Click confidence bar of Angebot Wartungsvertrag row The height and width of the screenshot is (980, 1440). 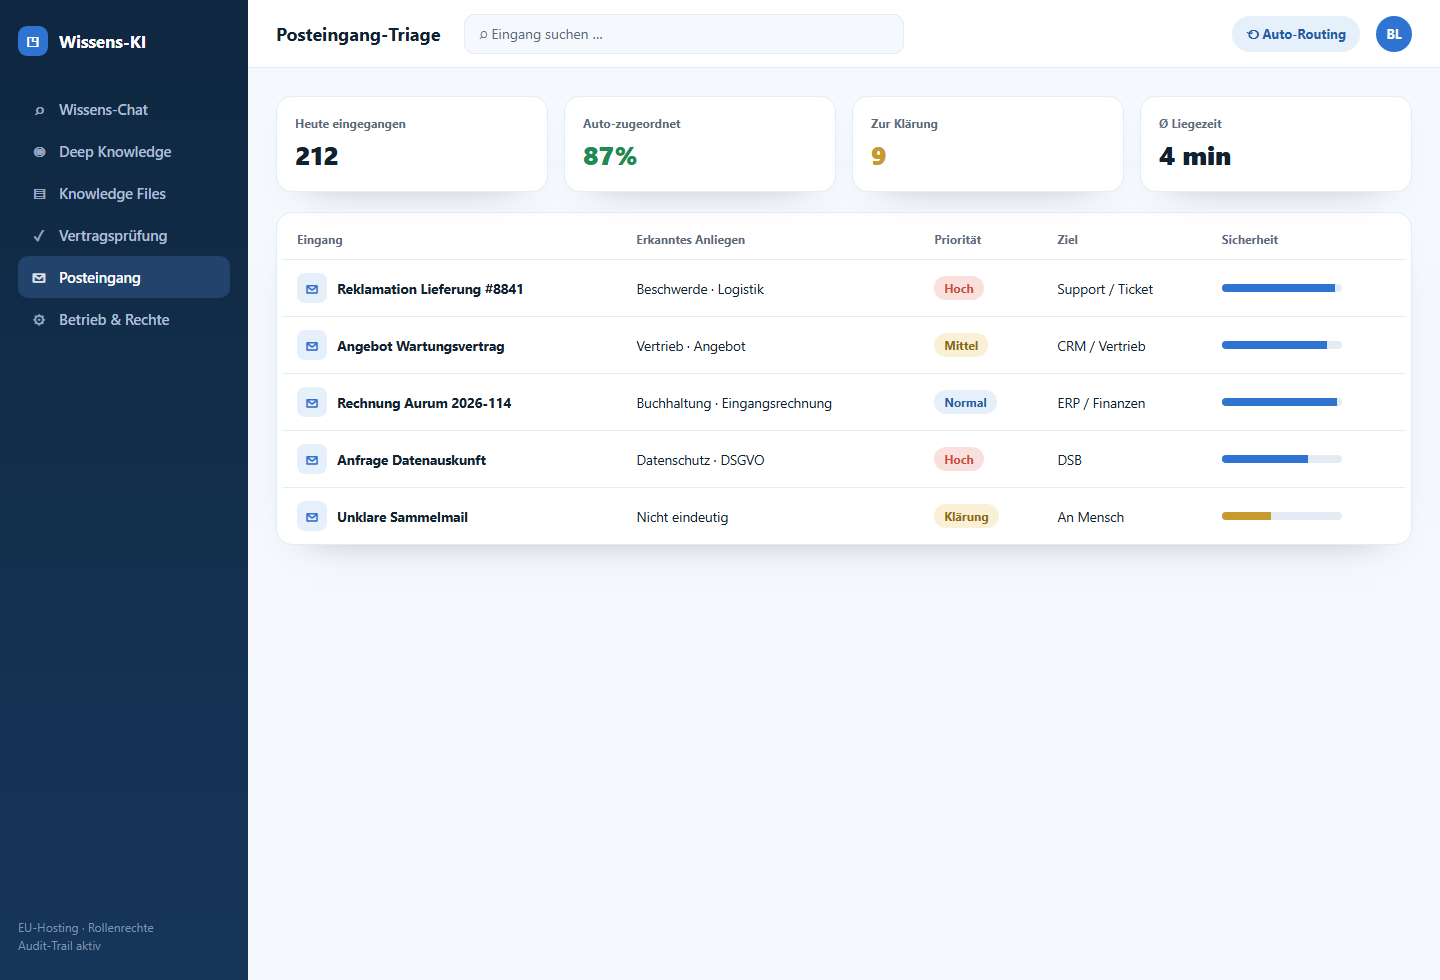1282,345
